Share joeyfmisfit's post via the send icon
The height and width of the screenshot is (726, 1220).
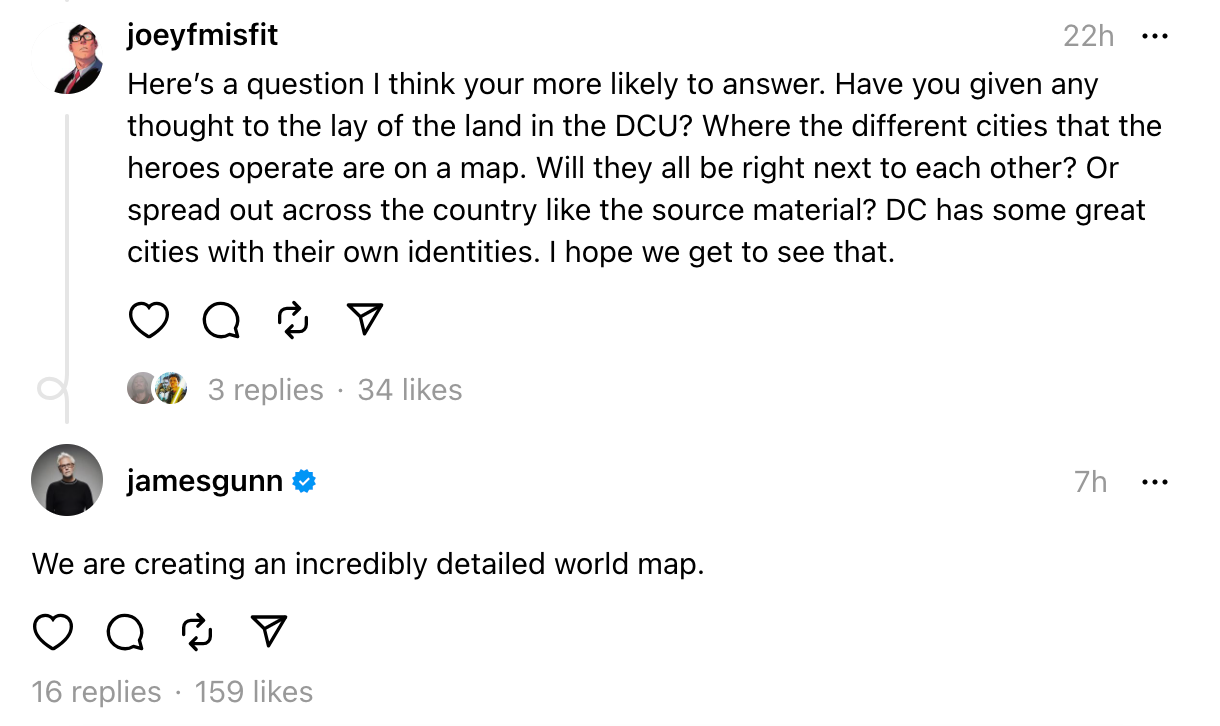coord(364,319)
